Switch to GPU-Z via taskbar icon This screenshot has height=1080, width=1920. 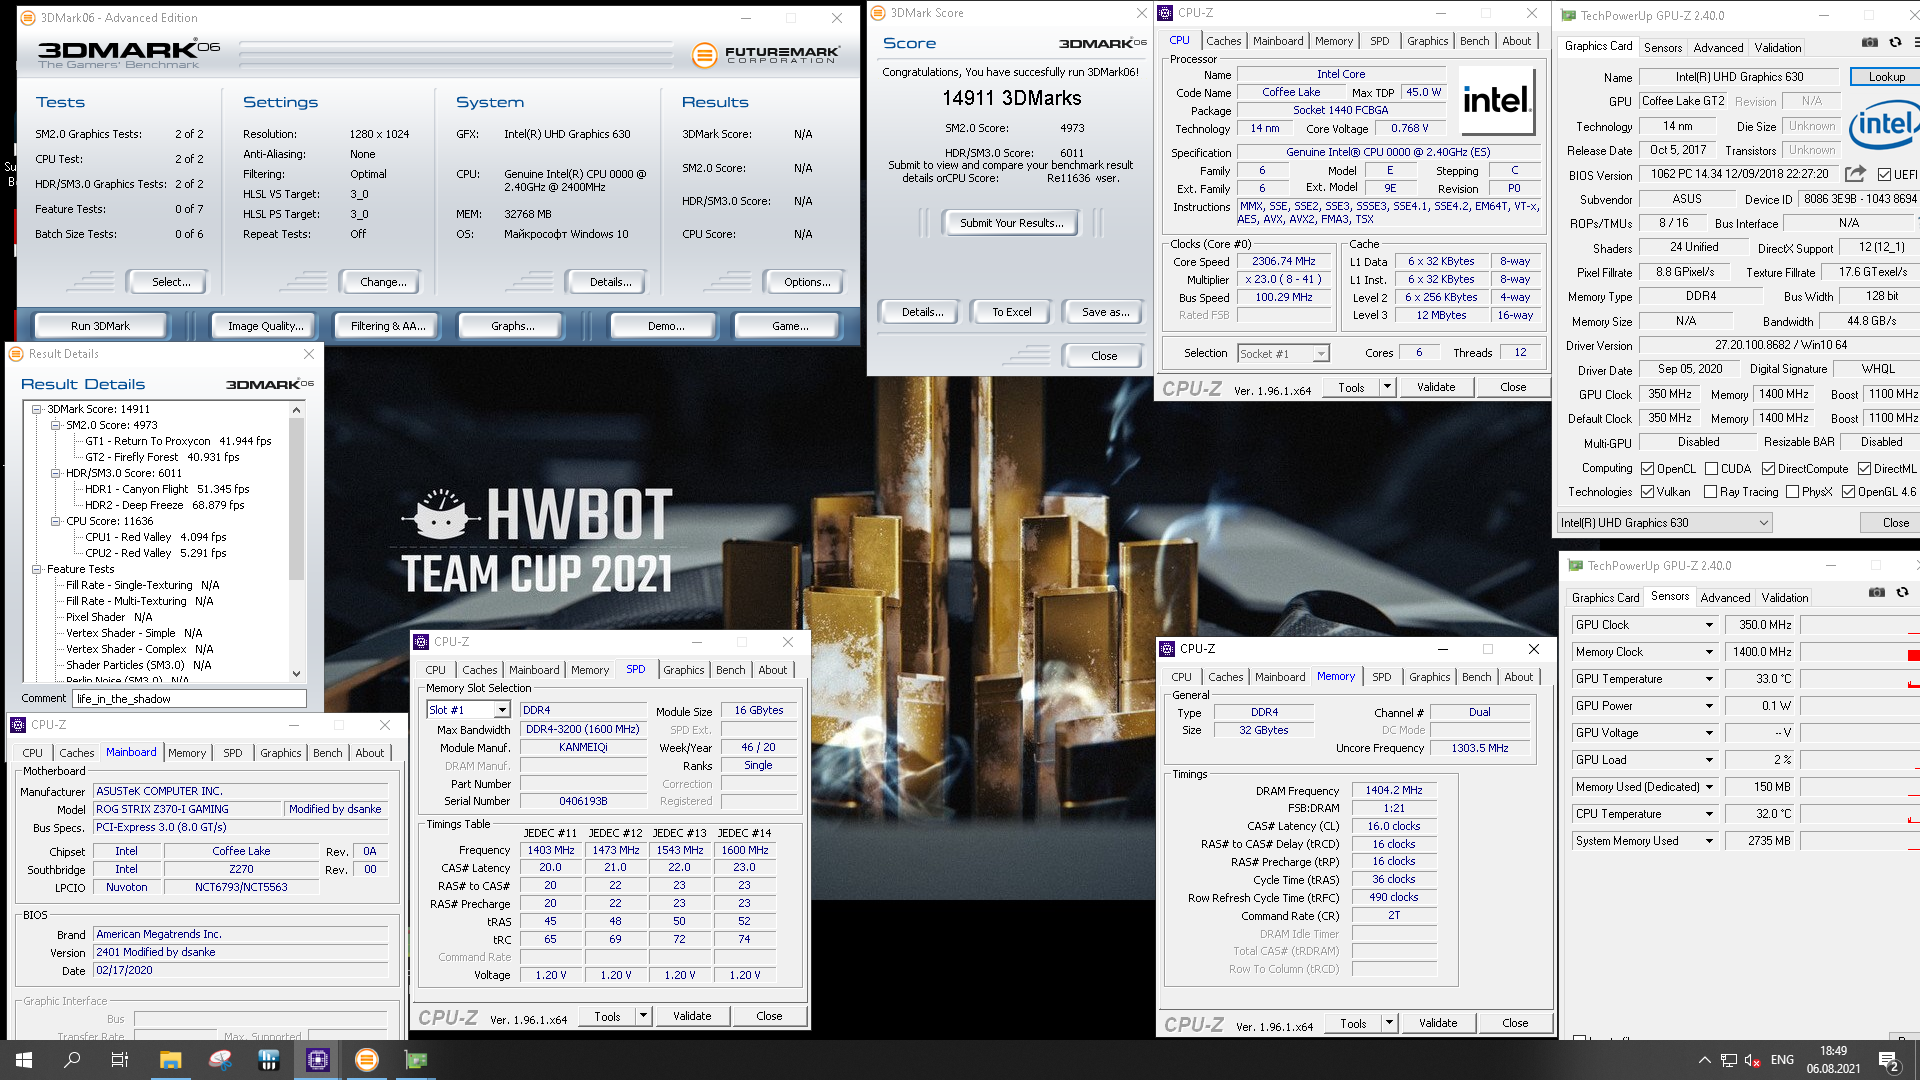pyautogui.click(x=416, y=1060)
